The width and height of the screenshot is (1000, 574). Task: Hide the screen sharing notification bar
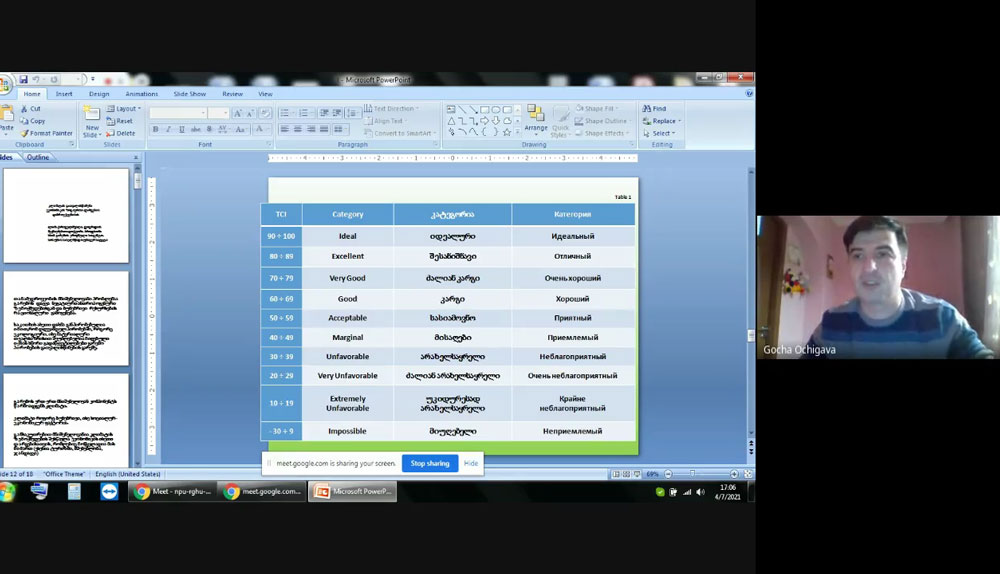point(471,464)
